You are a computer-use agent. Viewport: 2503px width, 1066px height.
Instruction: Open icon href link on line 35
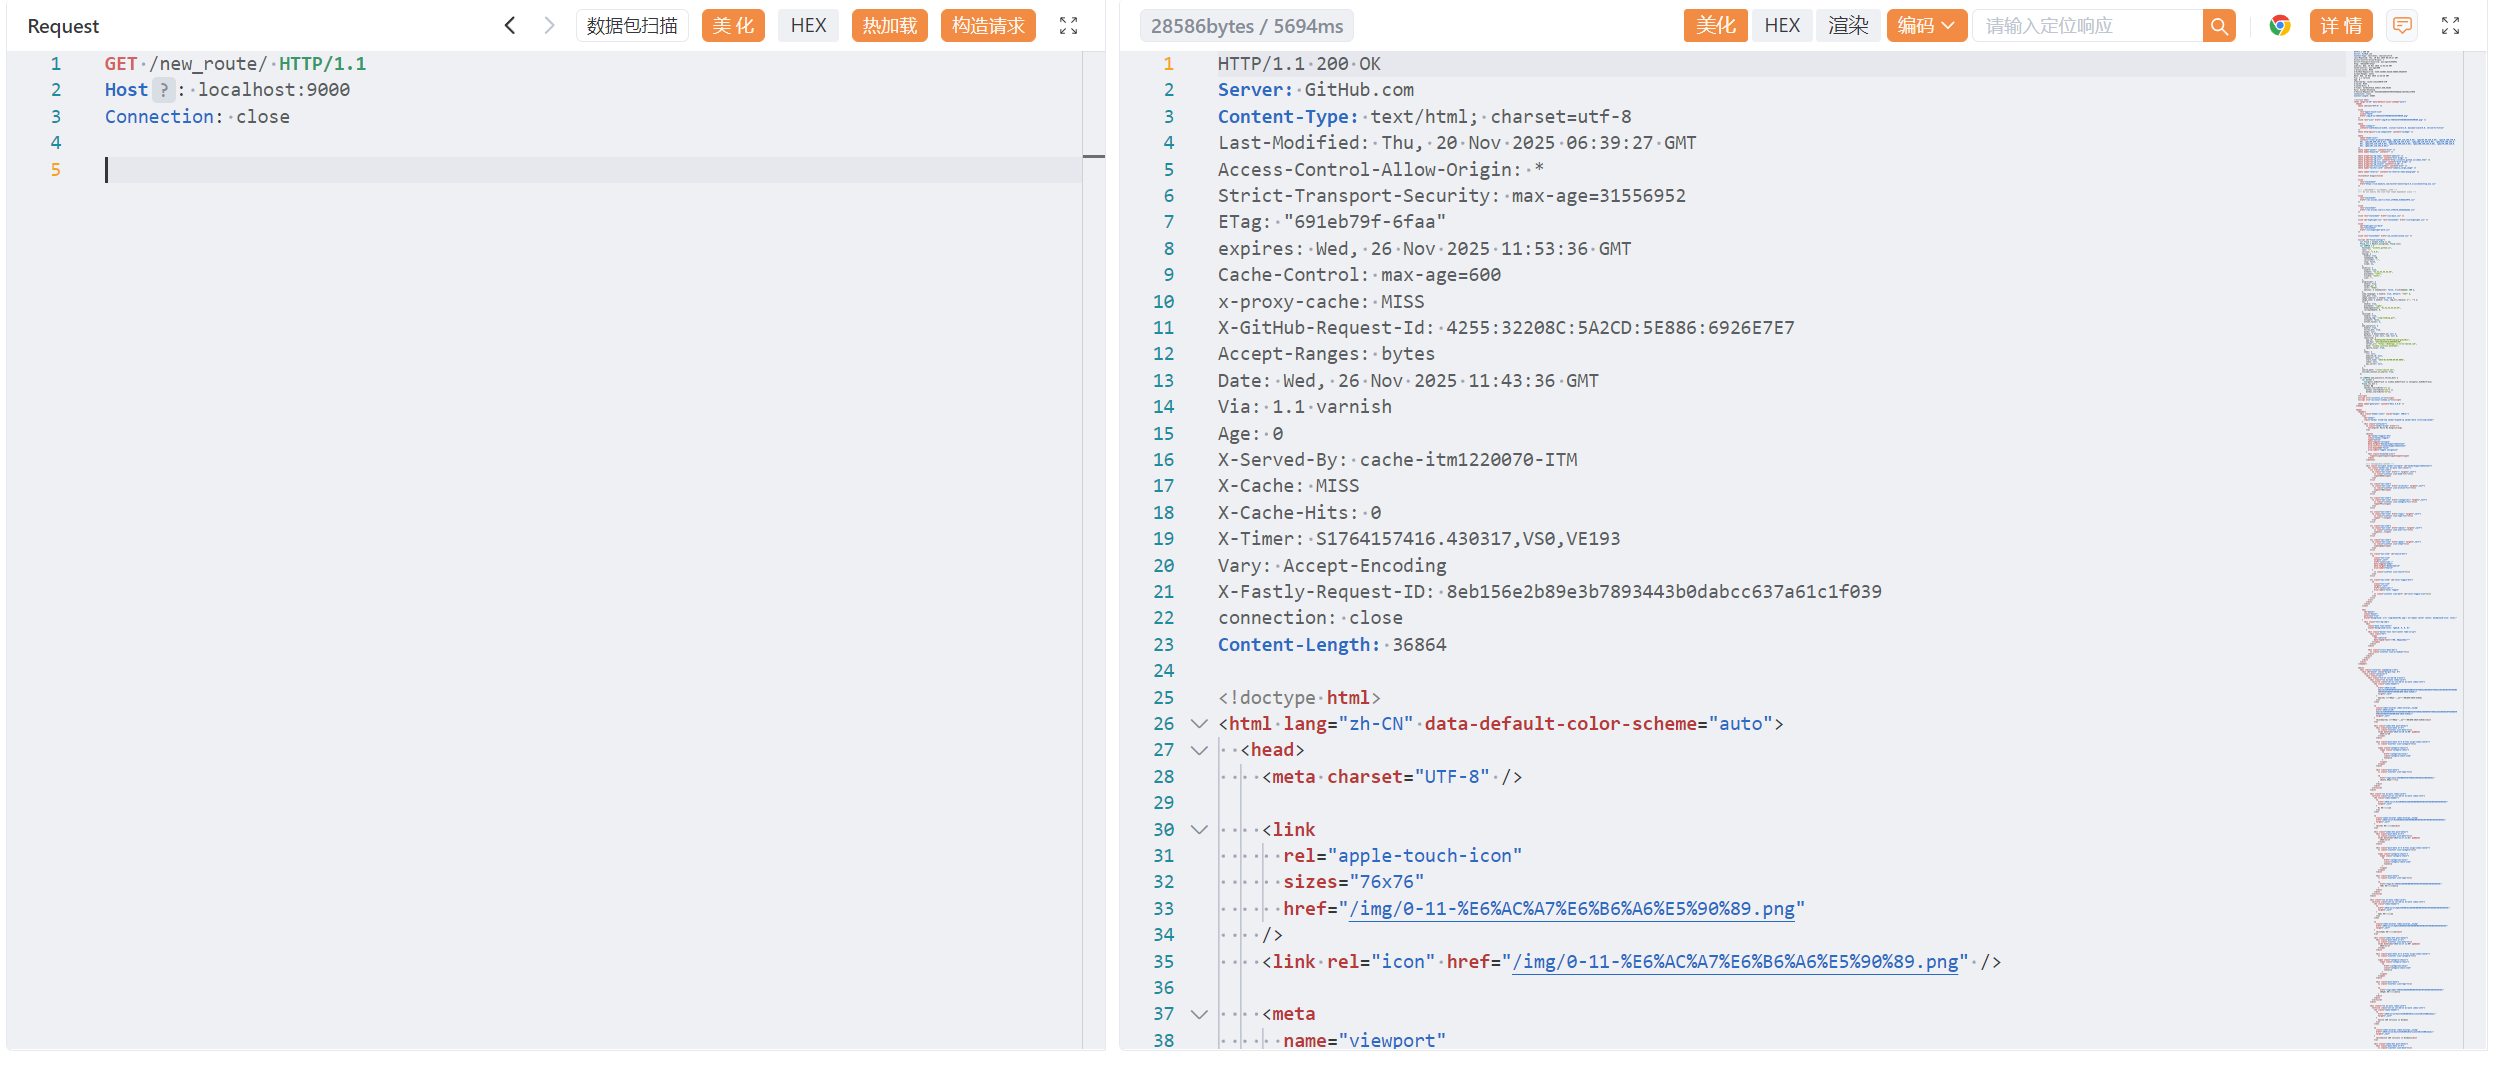pos(1735,962)
